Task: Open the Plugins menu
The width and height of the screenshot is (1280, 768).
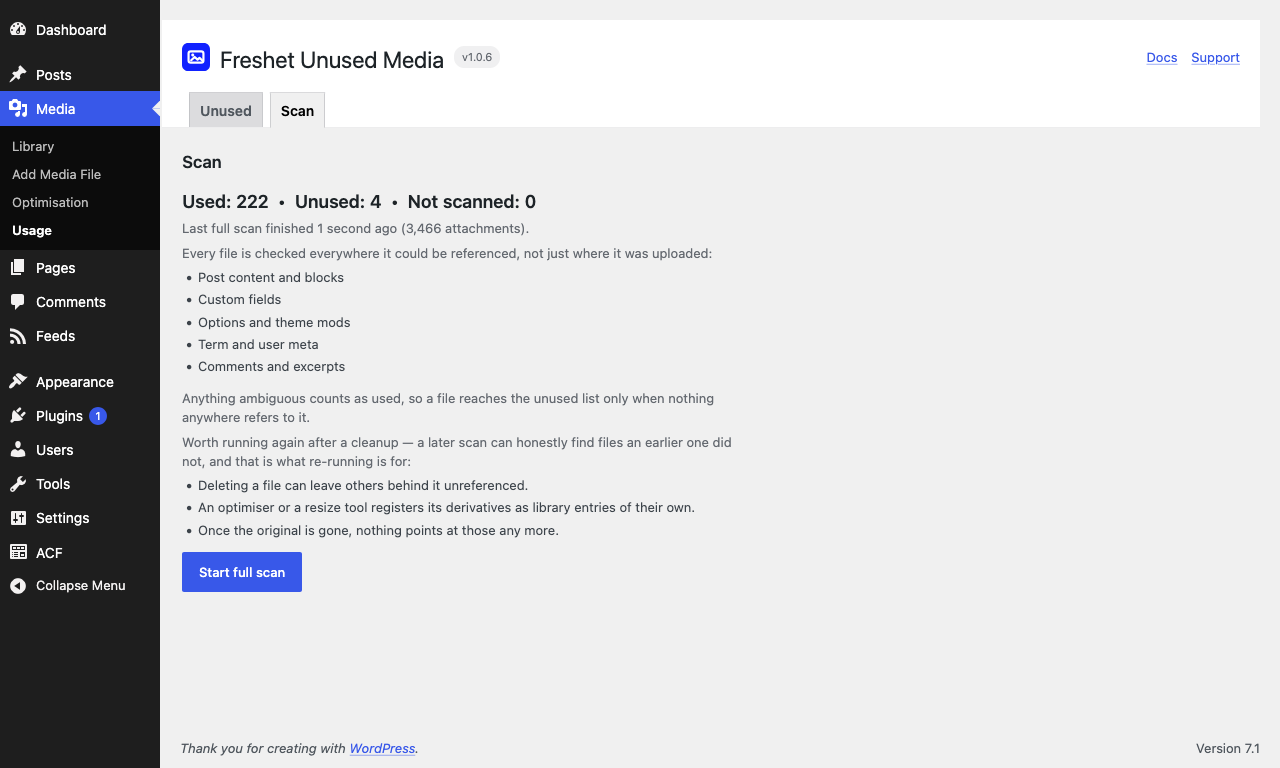Action: 80,416
